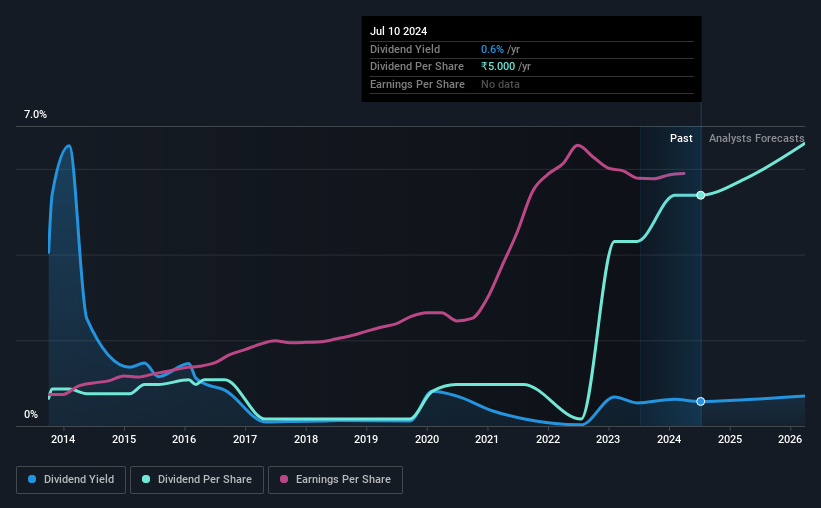Click the ₹5.000 dividend per share value
Screen dimensions: 821x508
coord(498,67)
